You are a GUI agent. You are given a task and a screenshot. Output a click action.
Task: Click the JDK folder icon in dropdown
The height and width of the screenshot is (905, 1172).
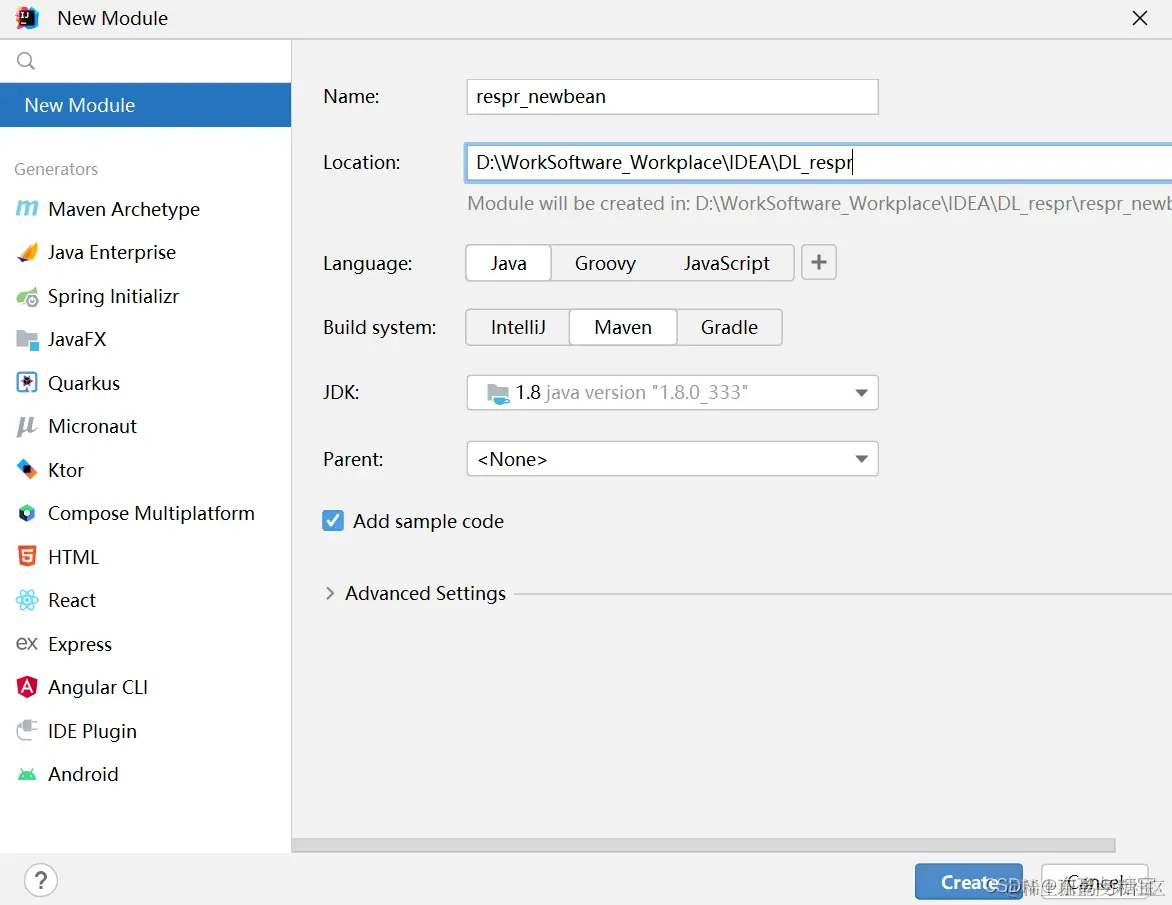click(x=498, y=393)
